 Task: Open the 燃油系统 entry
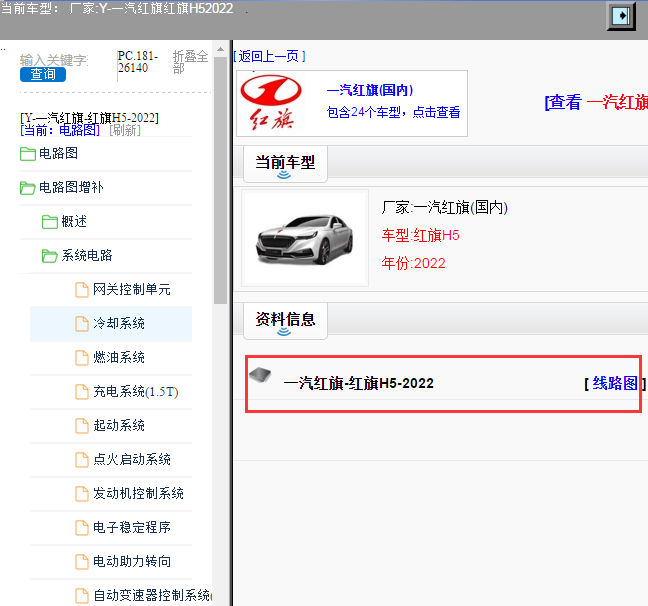pyautogui.click(x=119, y=357)
